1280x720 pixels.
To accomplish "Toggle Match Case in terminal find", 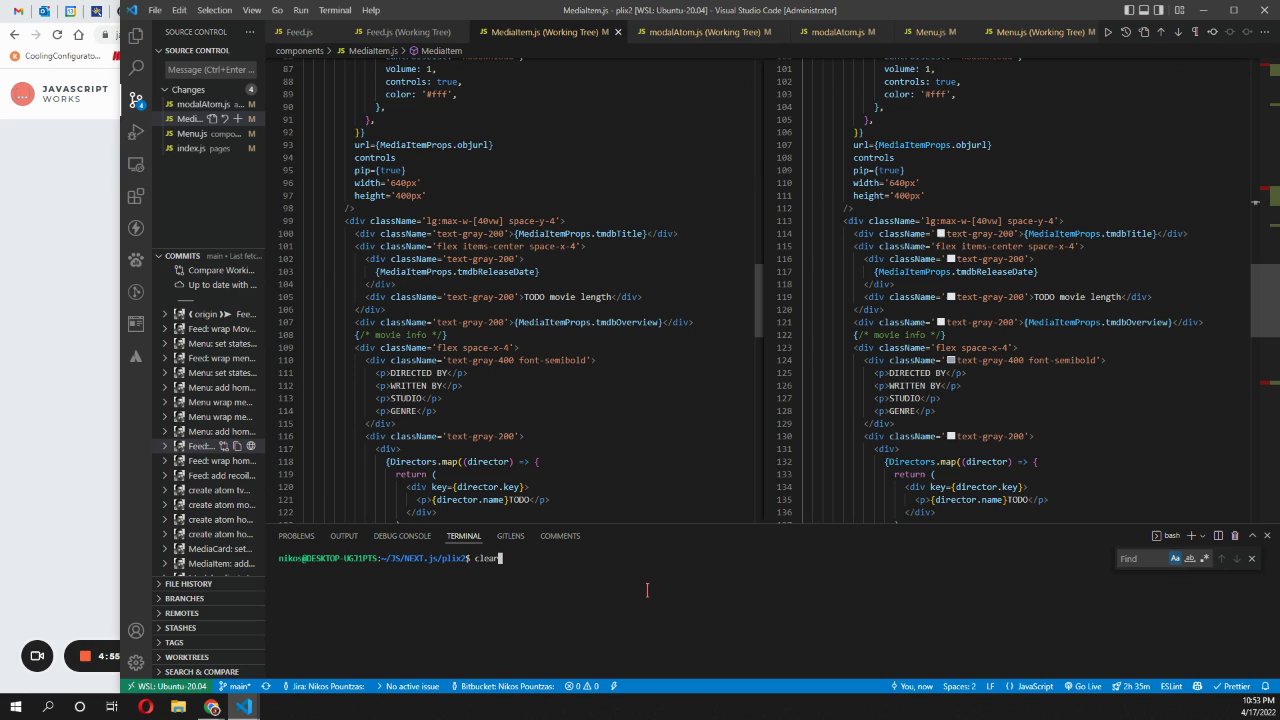I will (x=1176, y=559).
